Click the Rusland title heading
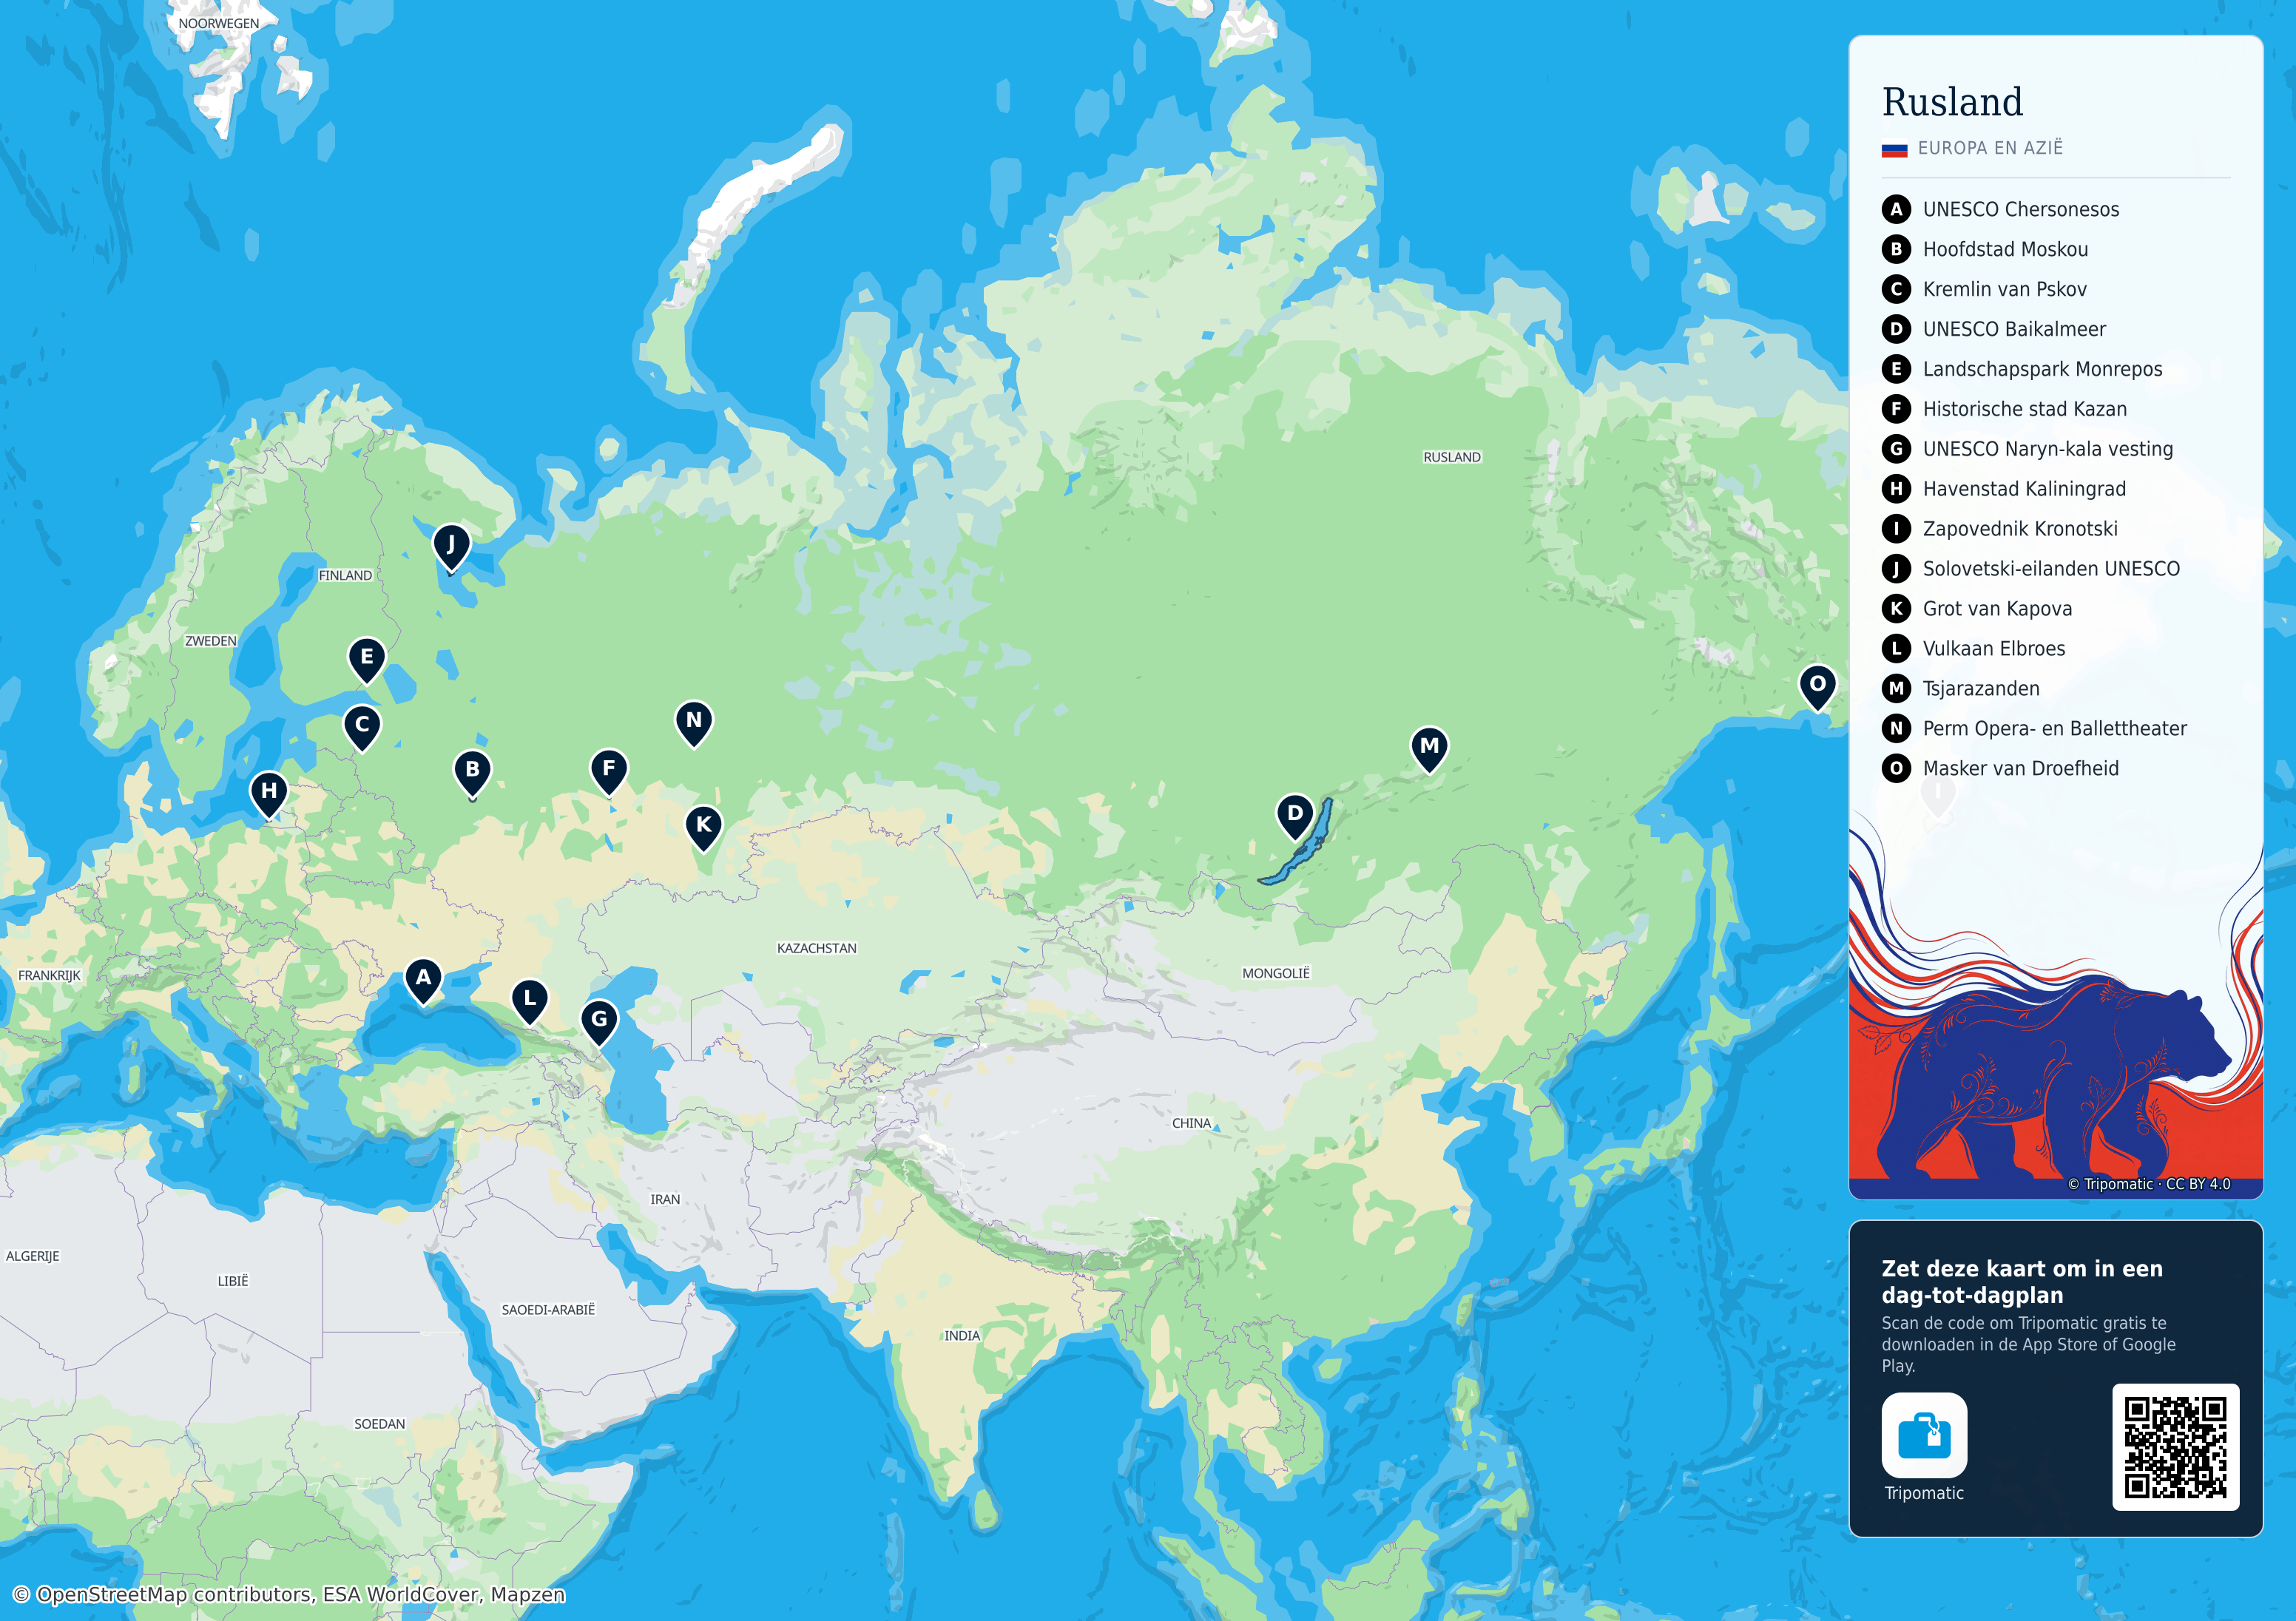 [1952, 102]
